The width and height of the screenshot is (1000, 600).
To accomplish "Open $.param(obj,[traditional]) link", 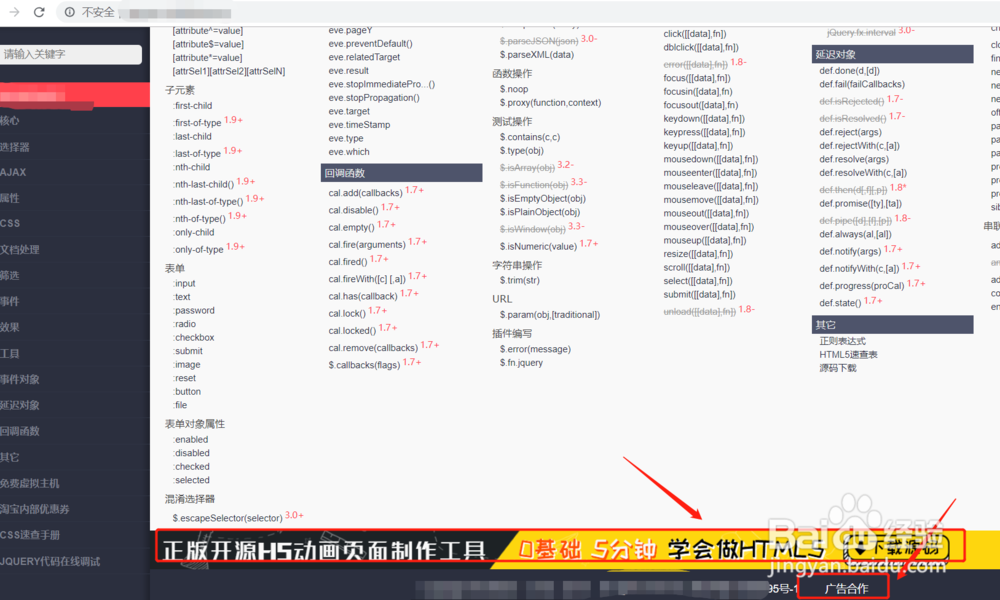I will [x=550, y=314].
